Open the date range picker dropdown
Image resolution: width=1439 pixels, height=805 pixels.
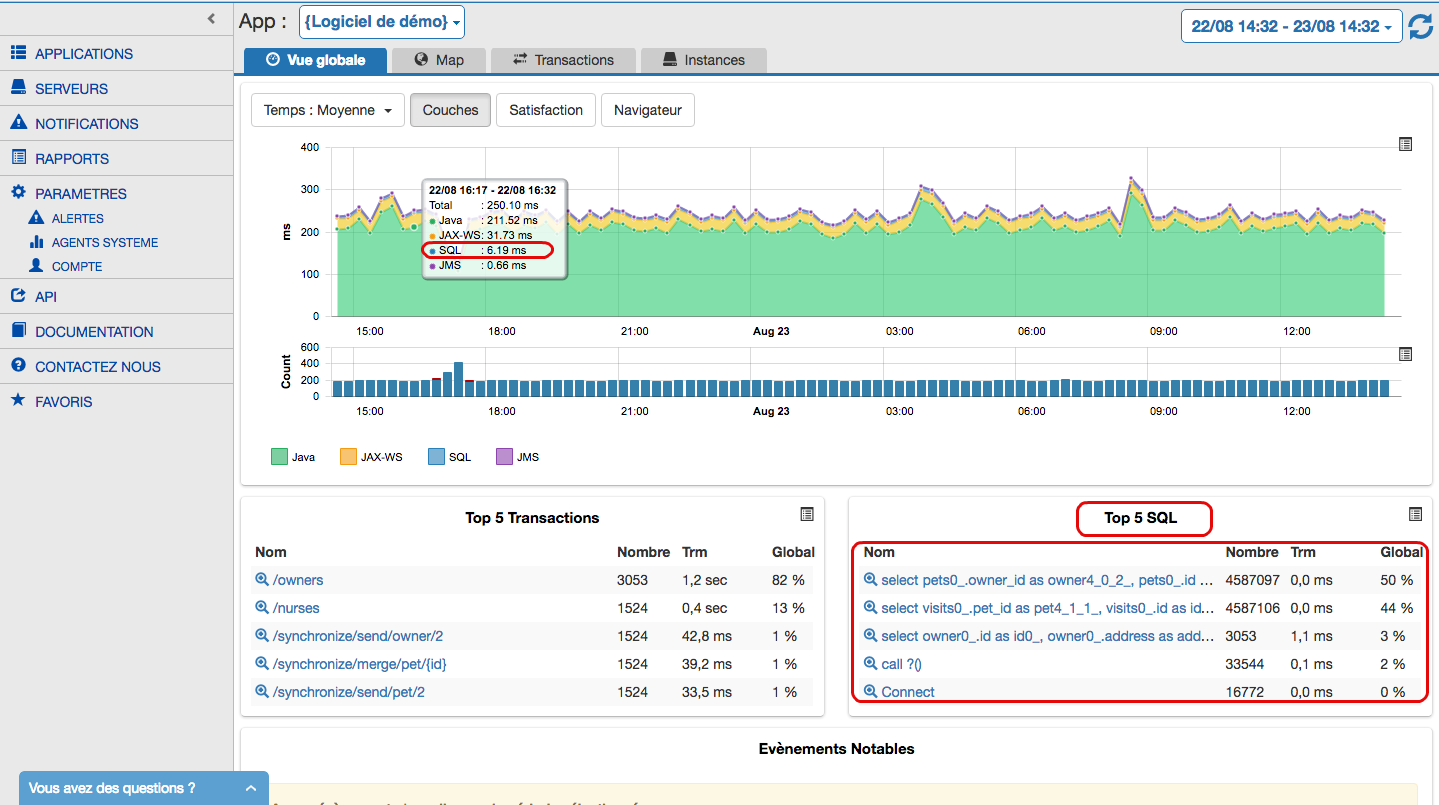point(1290,27)
